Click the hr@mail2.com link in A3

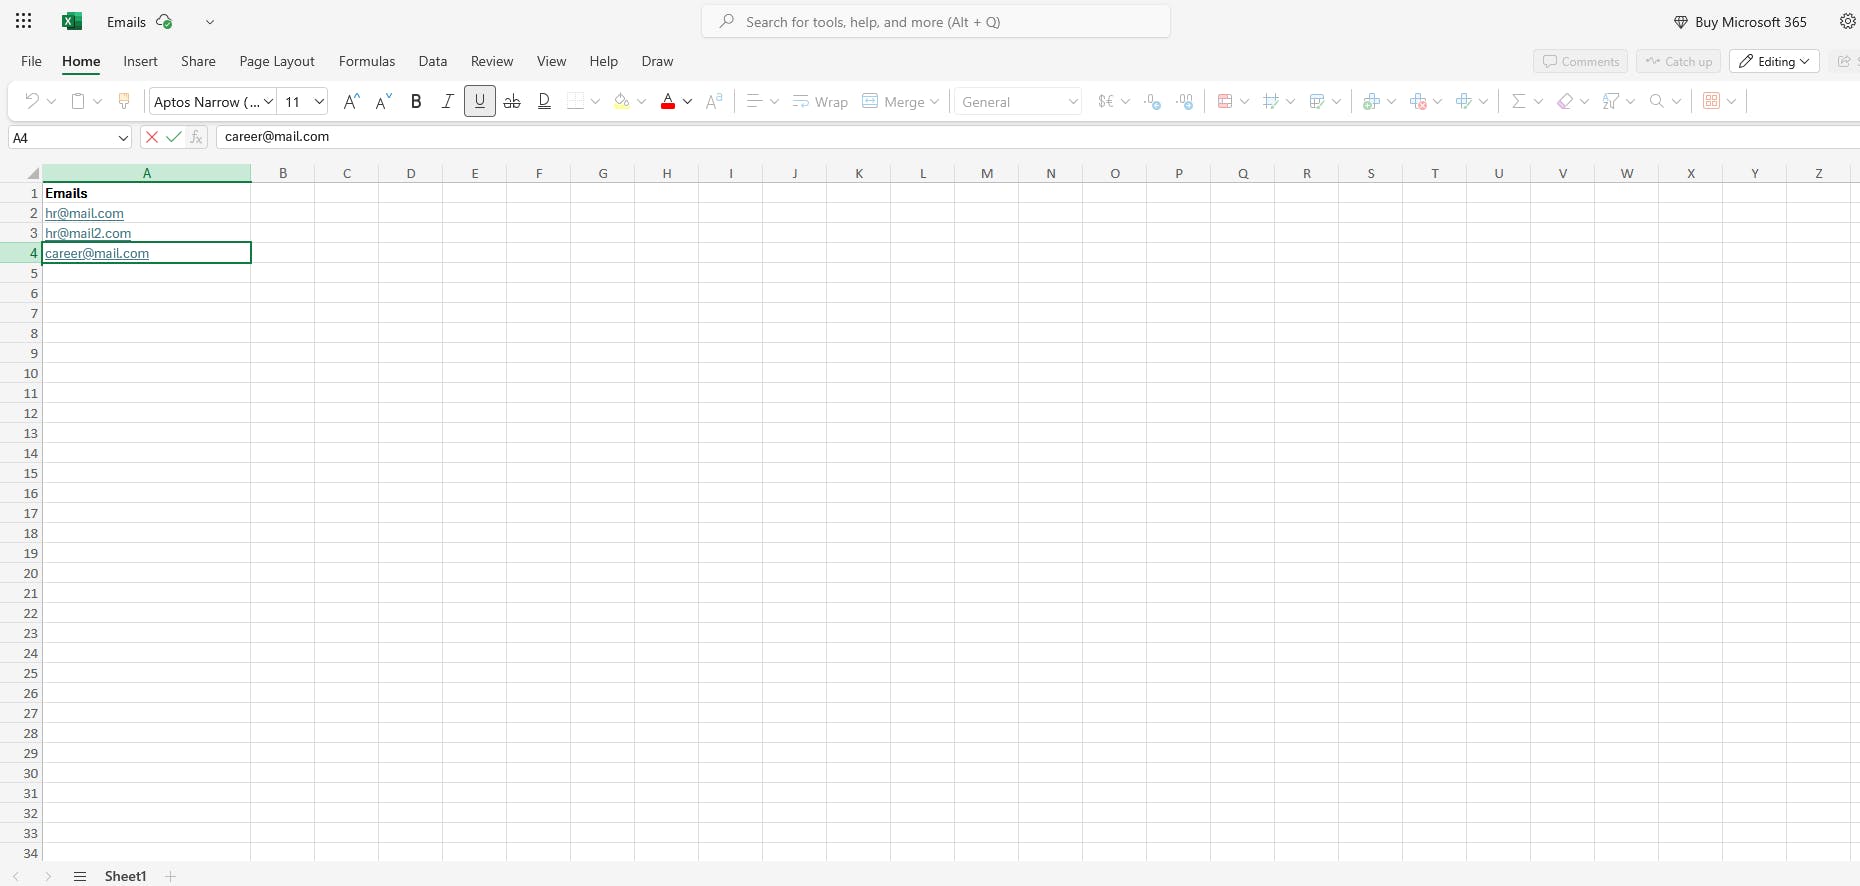pos(88,233)
